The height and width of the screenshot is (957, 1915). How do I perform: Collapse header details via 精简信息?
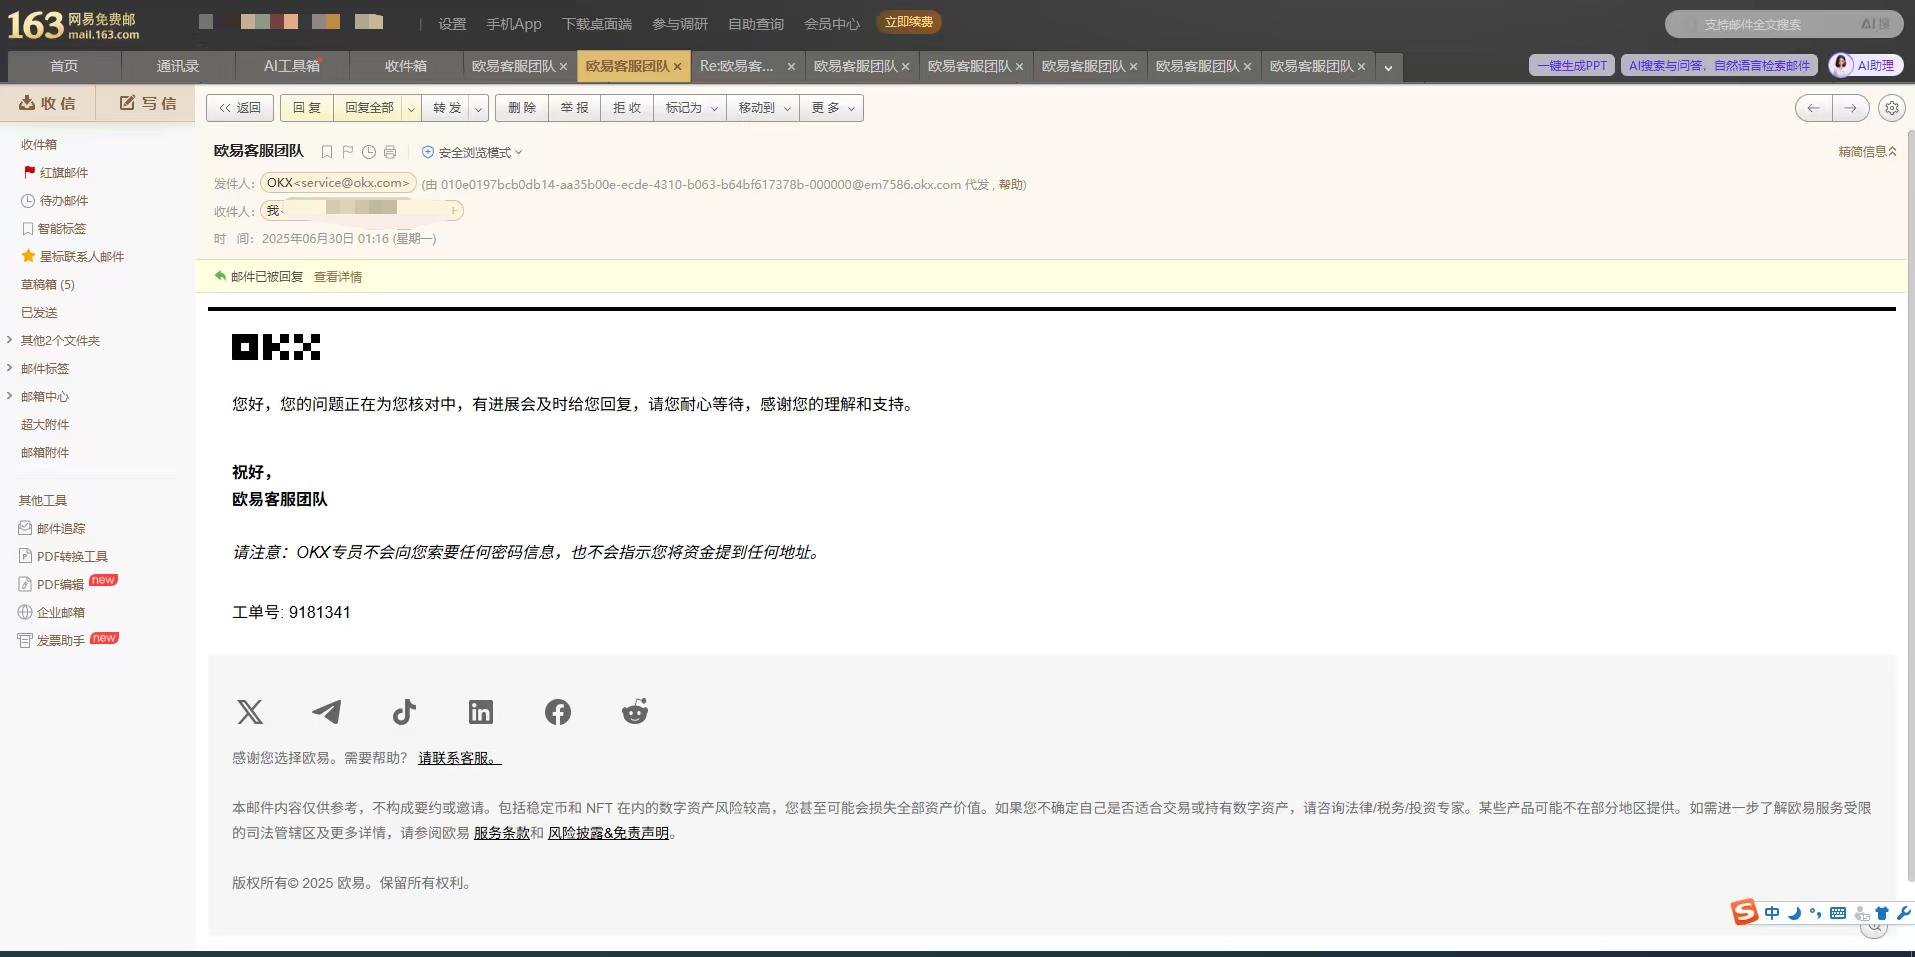1866,152
